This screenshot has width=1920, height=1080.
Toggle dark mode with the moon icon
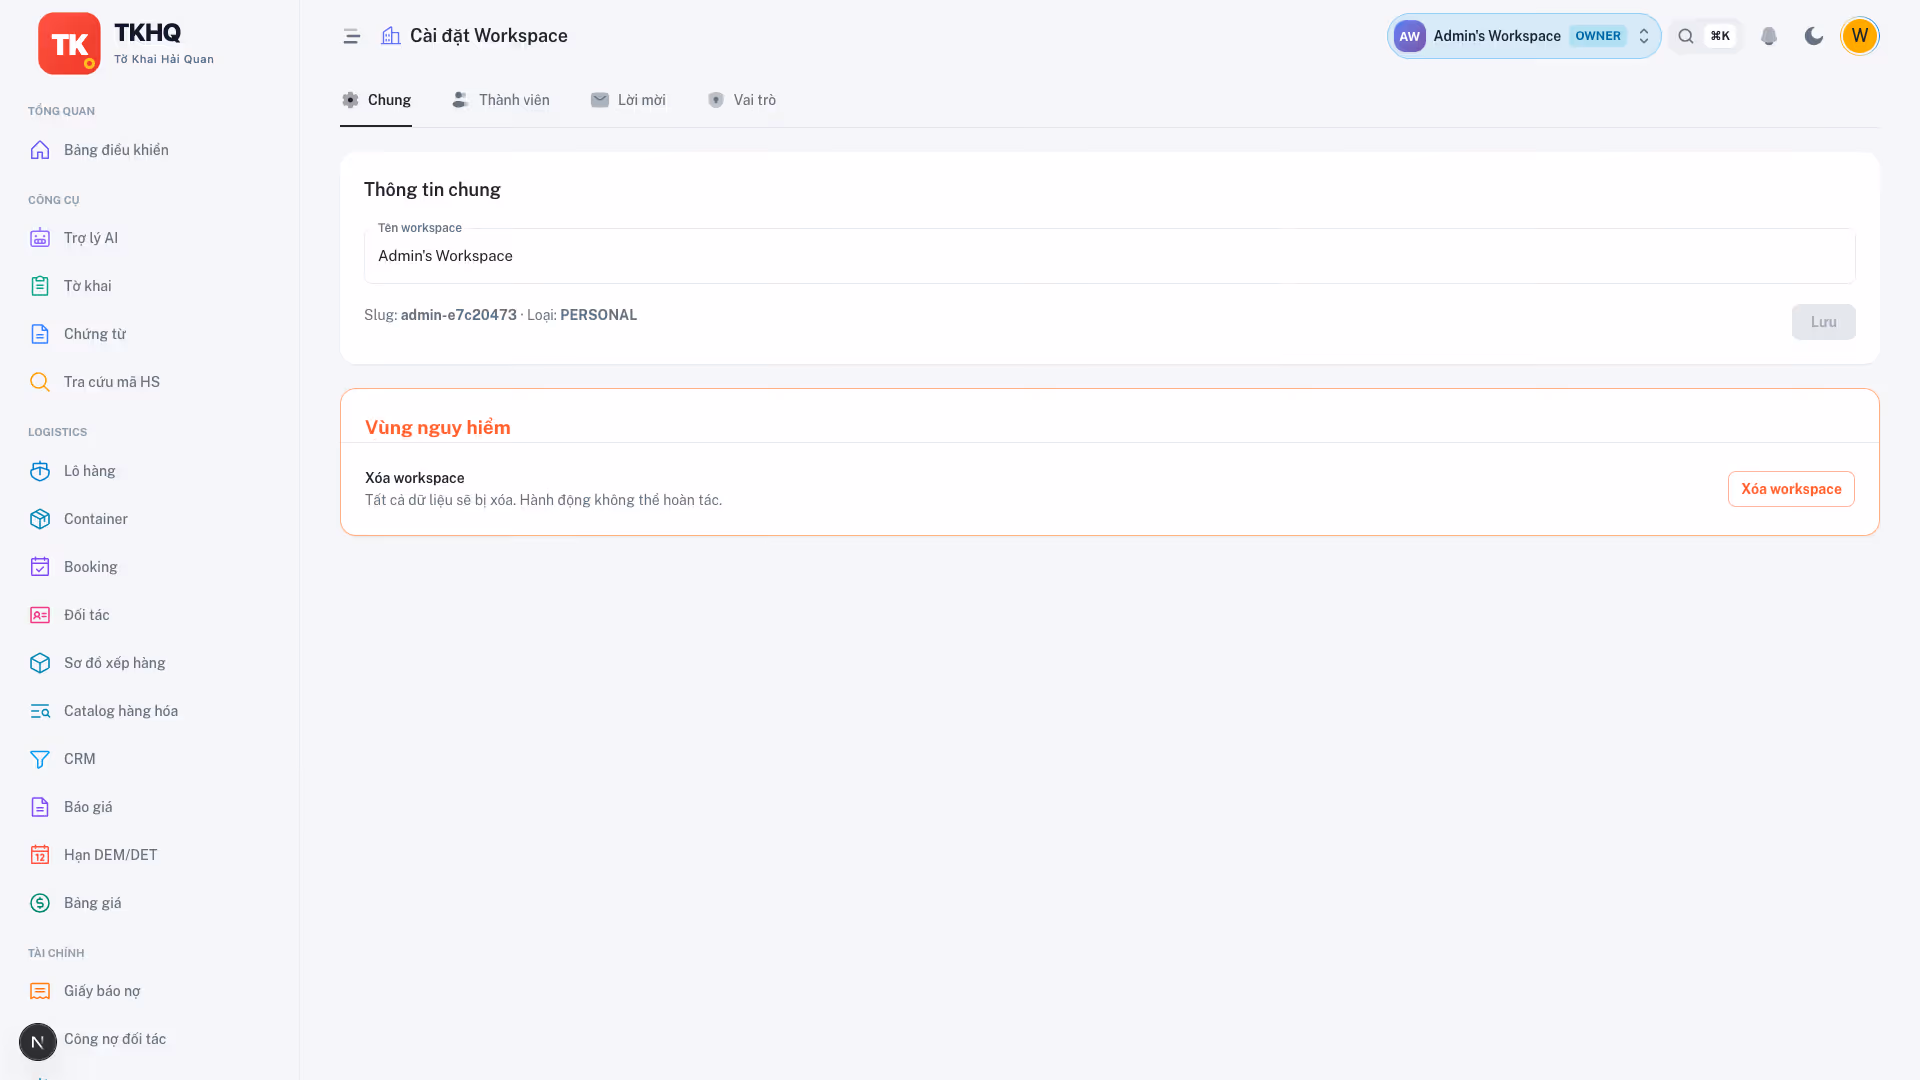(x=1814, y=36)
